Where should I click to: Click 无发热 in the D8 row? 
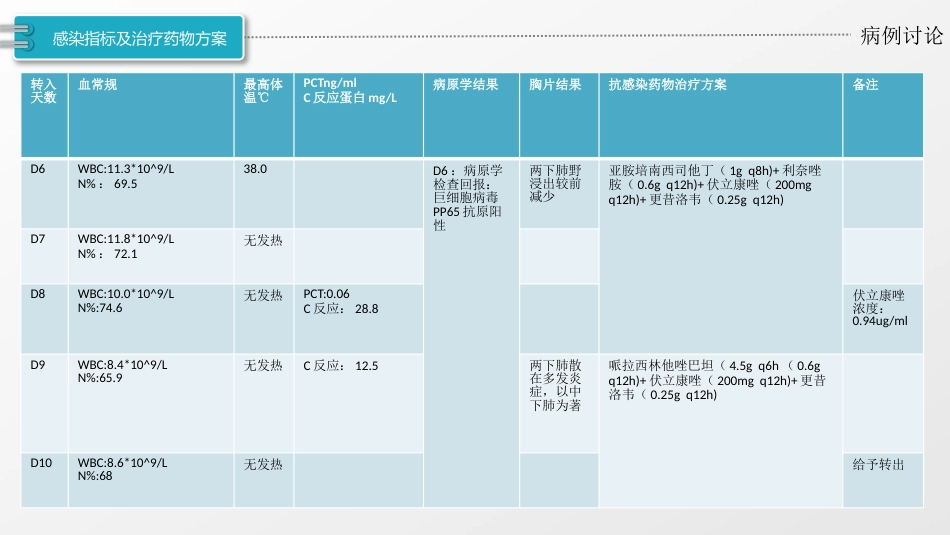click(263, 295)
